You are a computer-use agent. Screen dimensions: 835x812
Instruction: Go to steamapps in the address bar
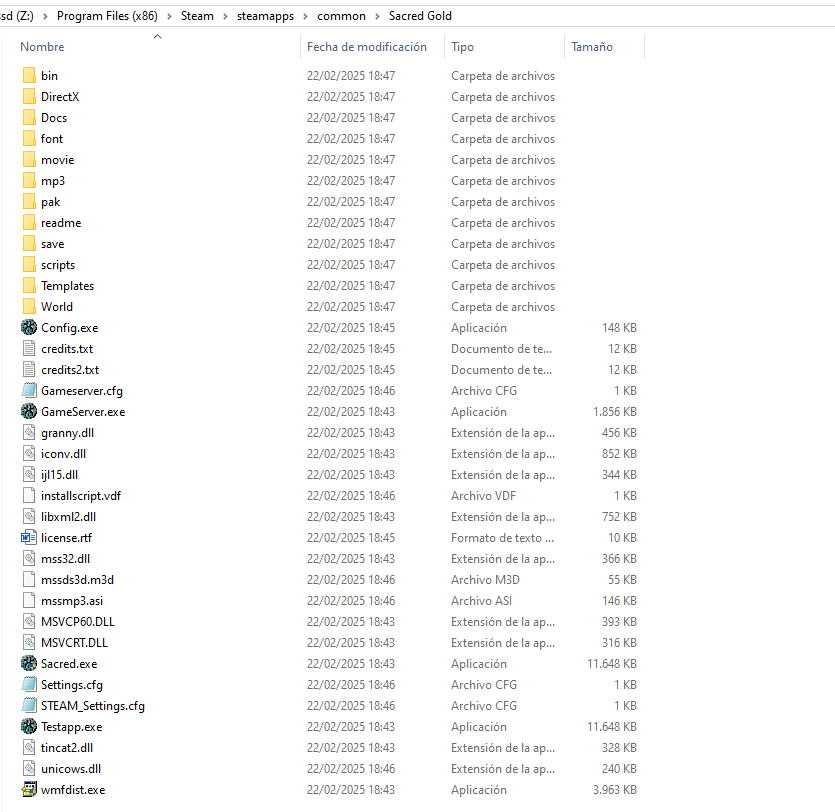[x=265, y=16]
